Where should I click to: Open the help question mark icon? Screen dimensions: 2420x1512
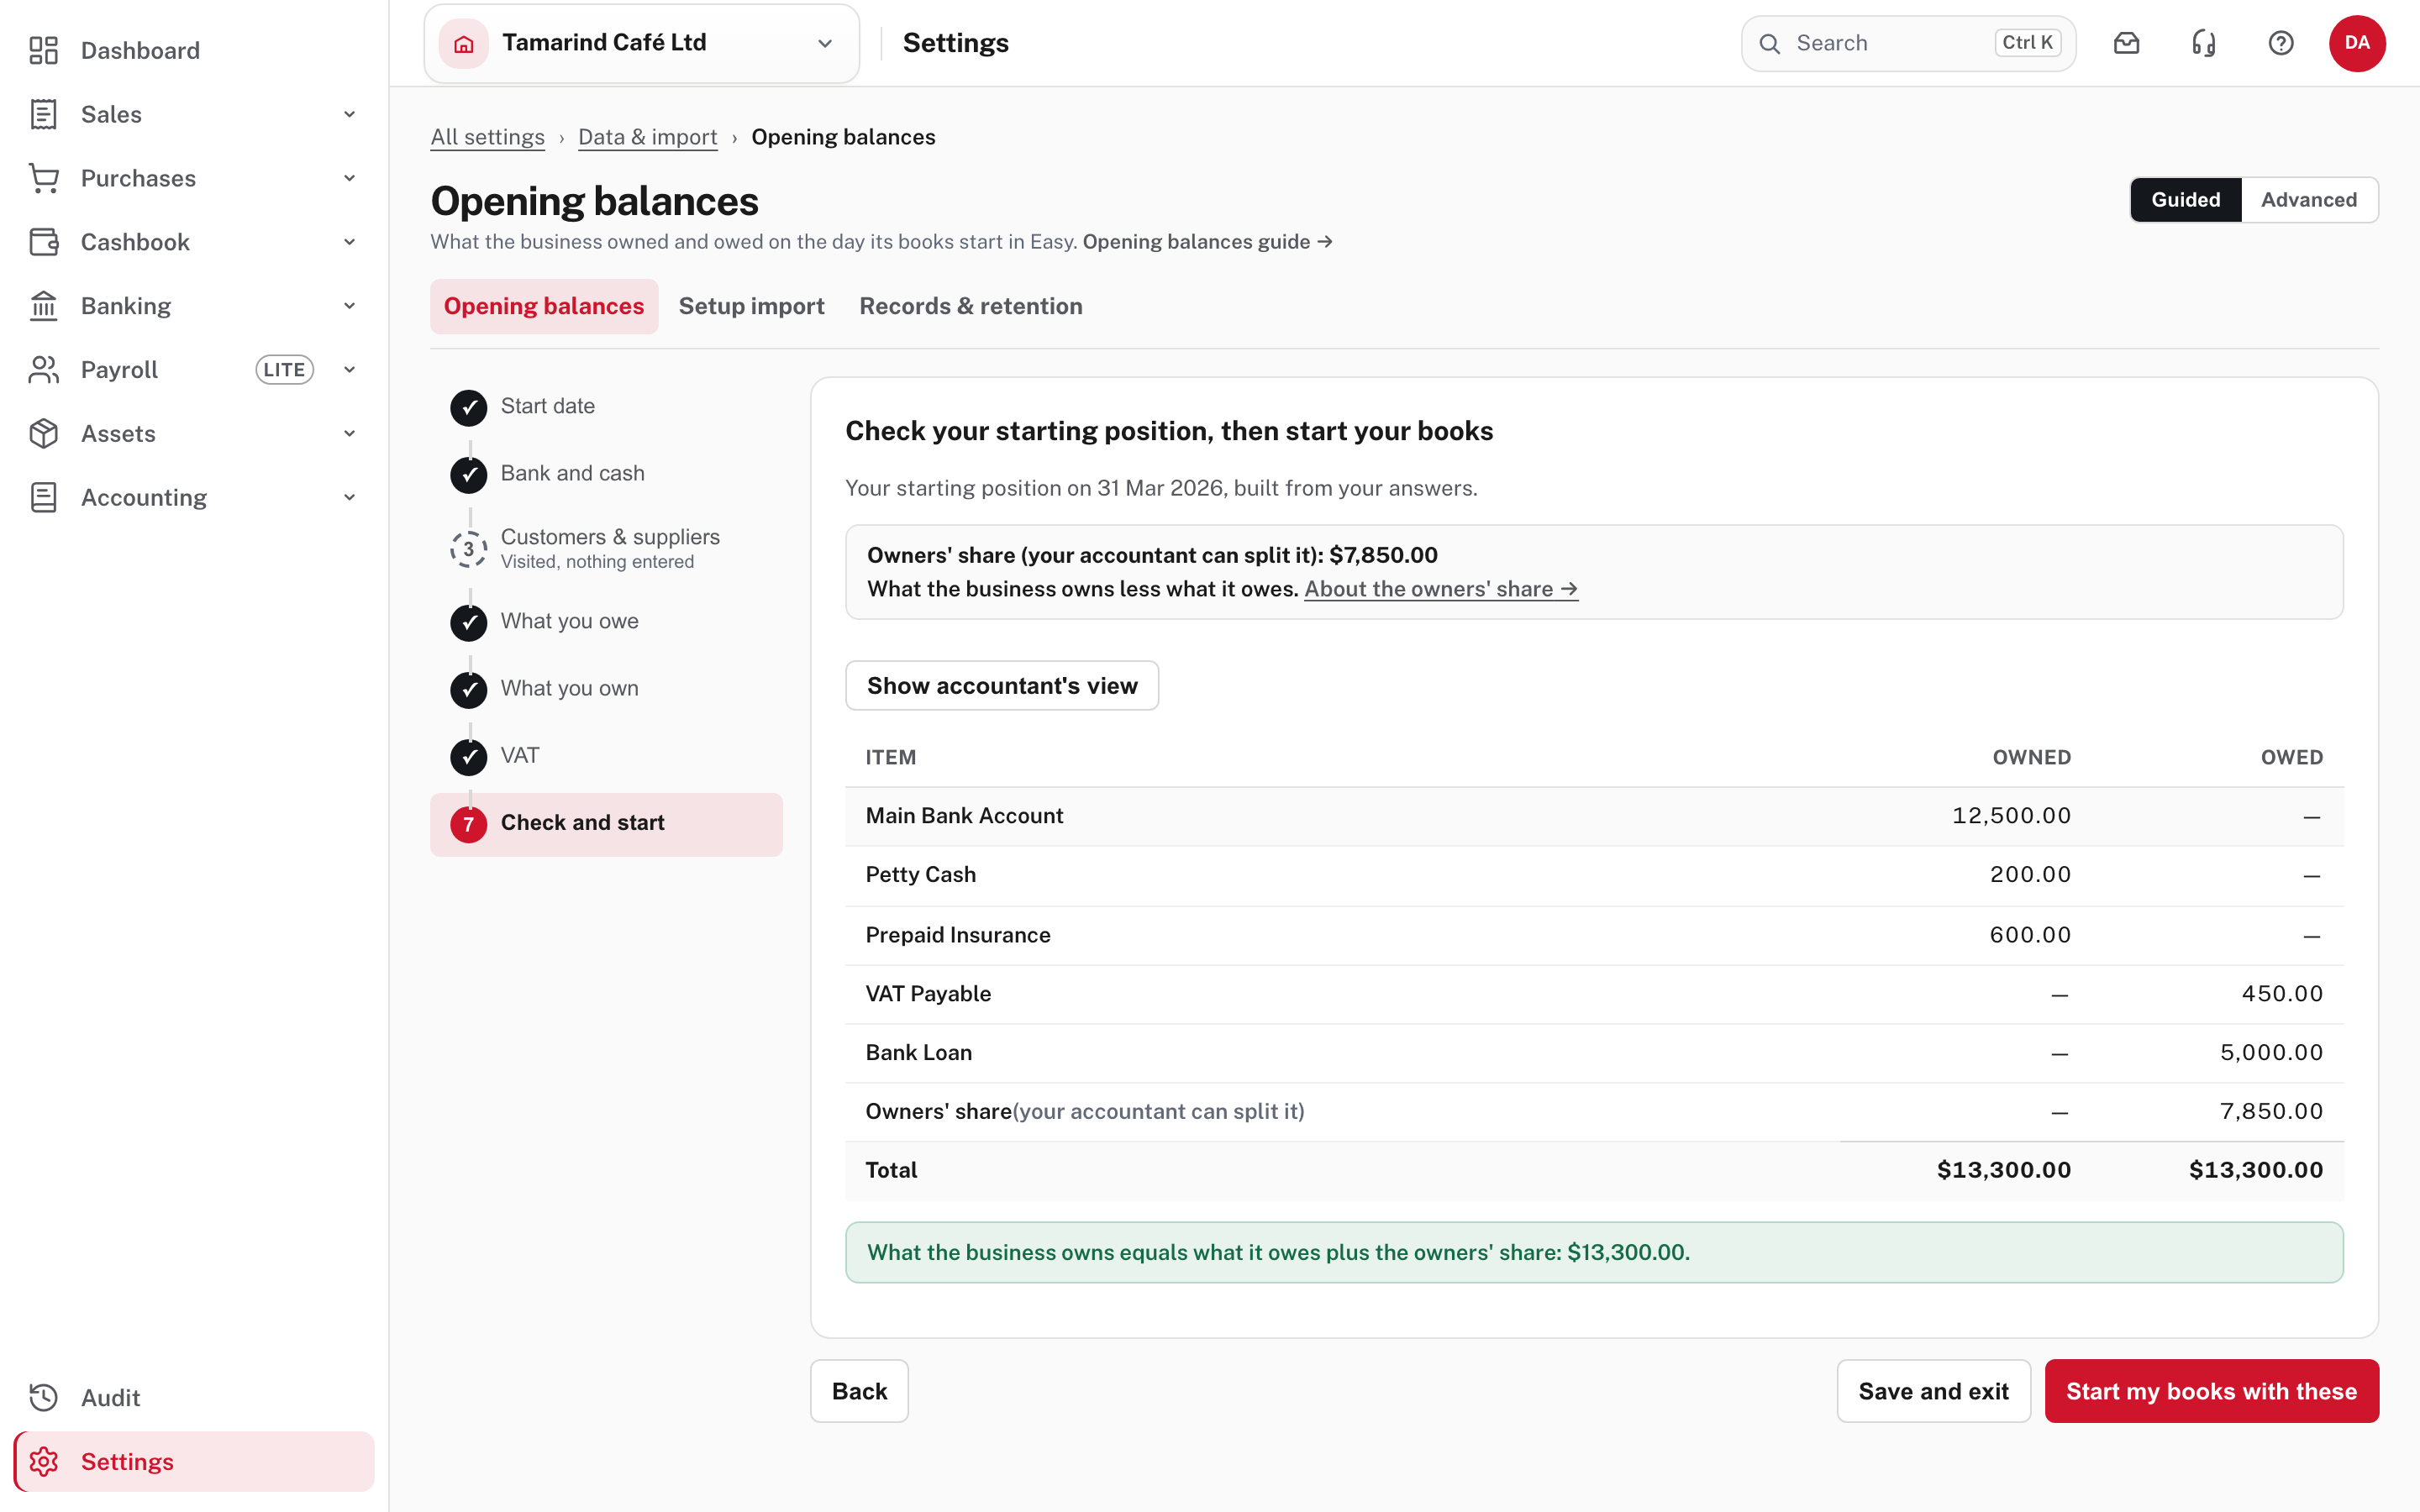pyautogui.click(x=2280, y=43)
